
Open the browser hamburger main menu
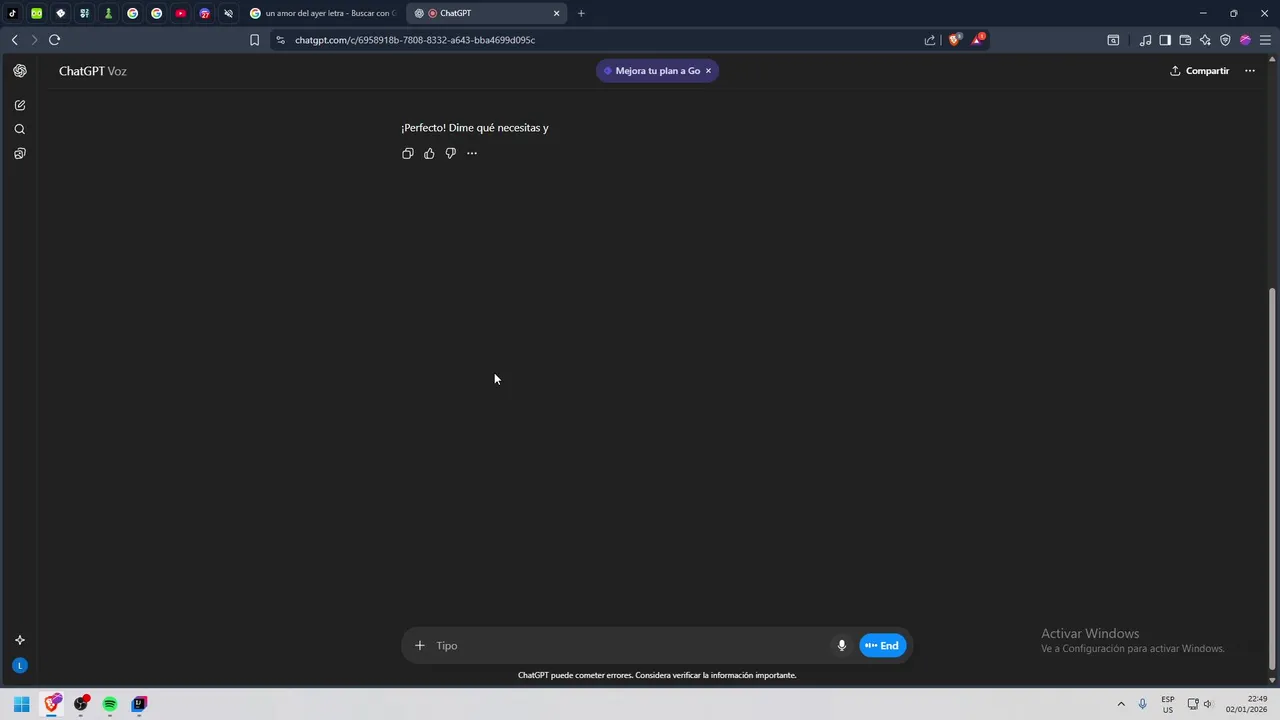pyautogui.click(x=1265, y=40)
